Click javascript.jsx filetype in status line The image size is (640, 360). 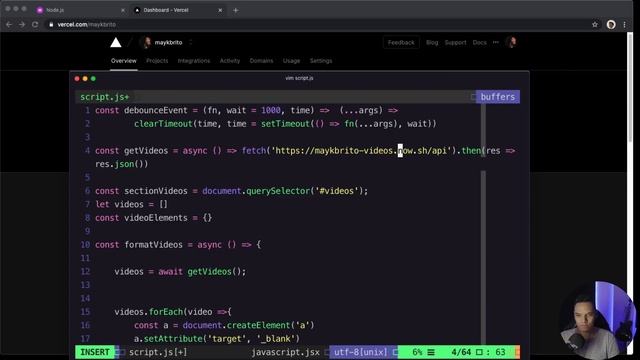coord(285,352)
